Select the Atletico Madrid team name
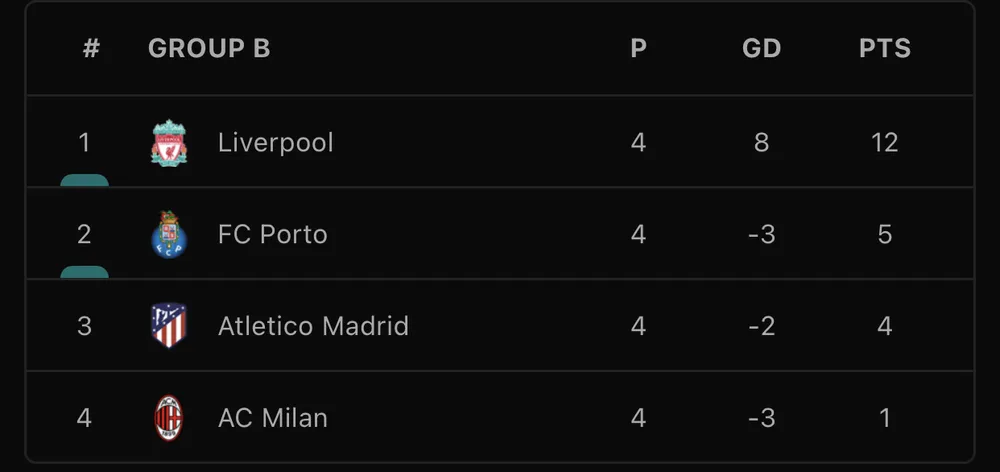This screenshot has height=472, width=1000. [313, 326]
